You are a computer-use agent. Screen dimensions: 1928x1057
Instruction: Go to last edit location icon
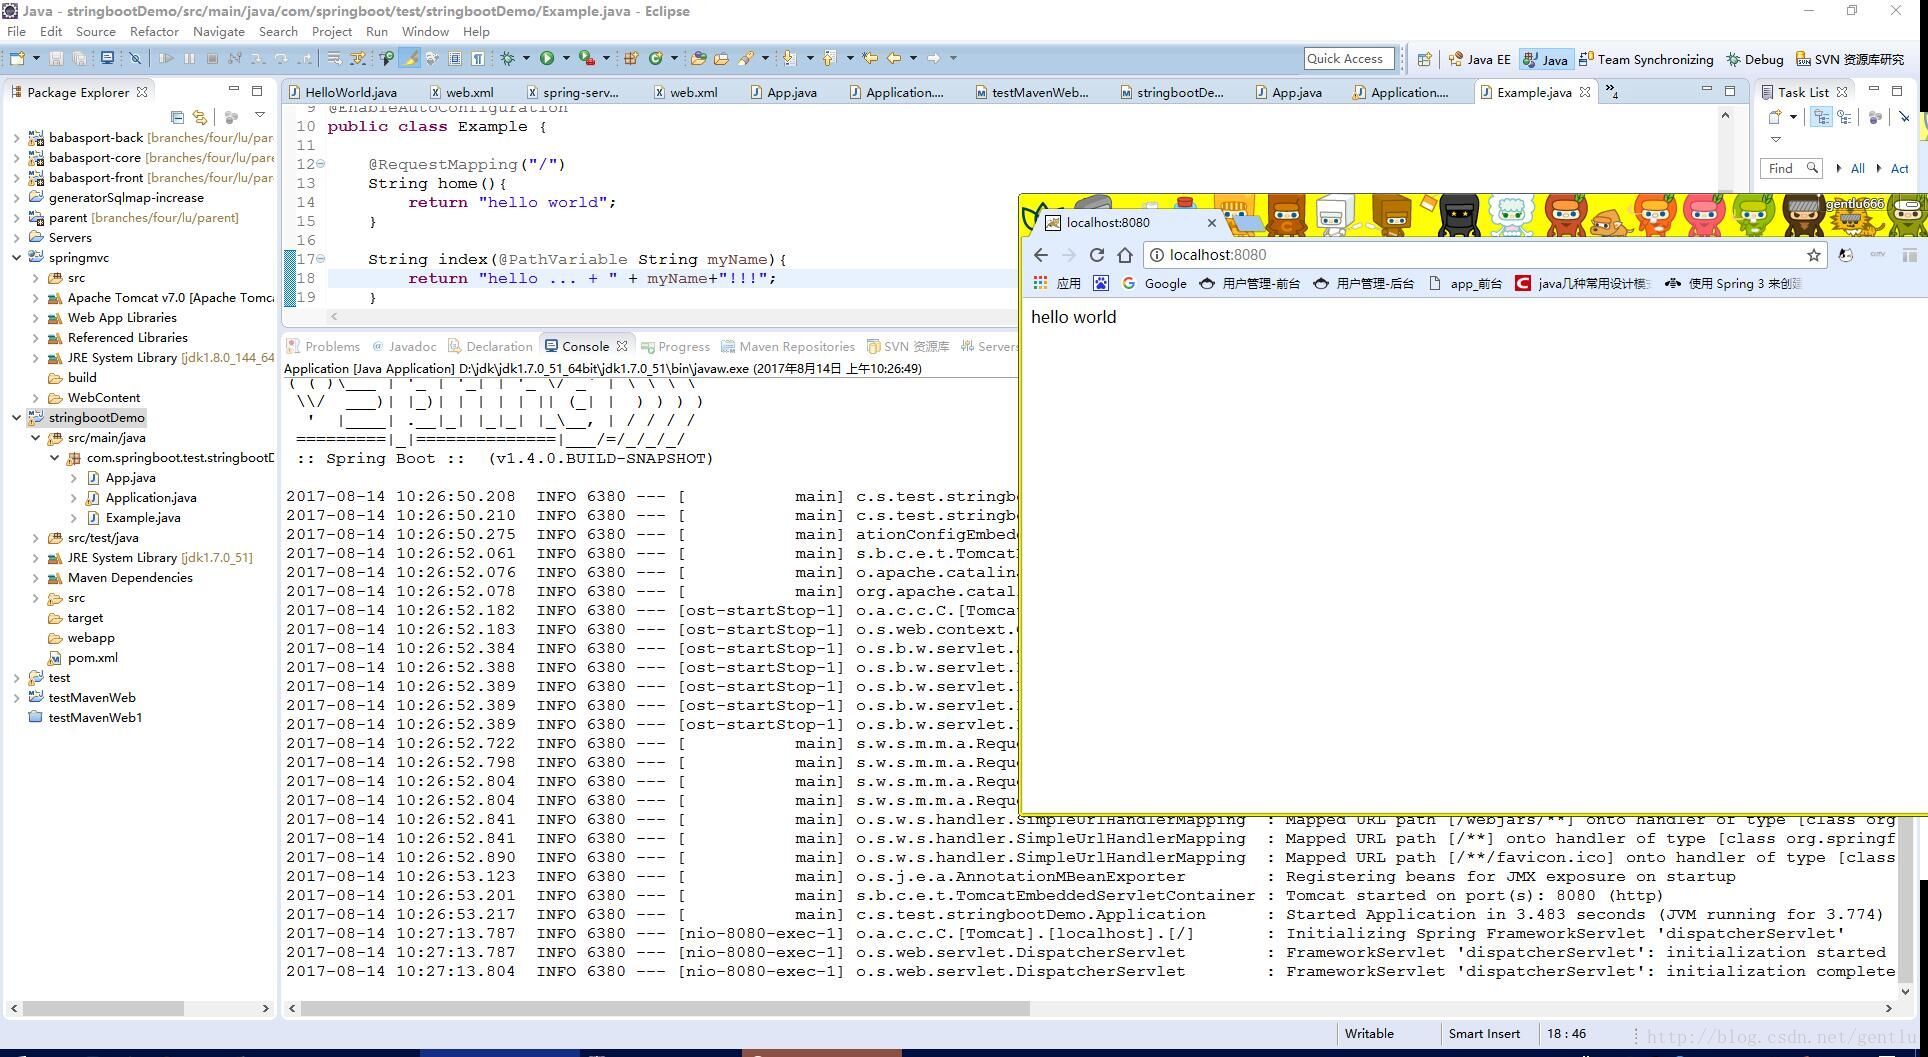click(x=870, y=58)
